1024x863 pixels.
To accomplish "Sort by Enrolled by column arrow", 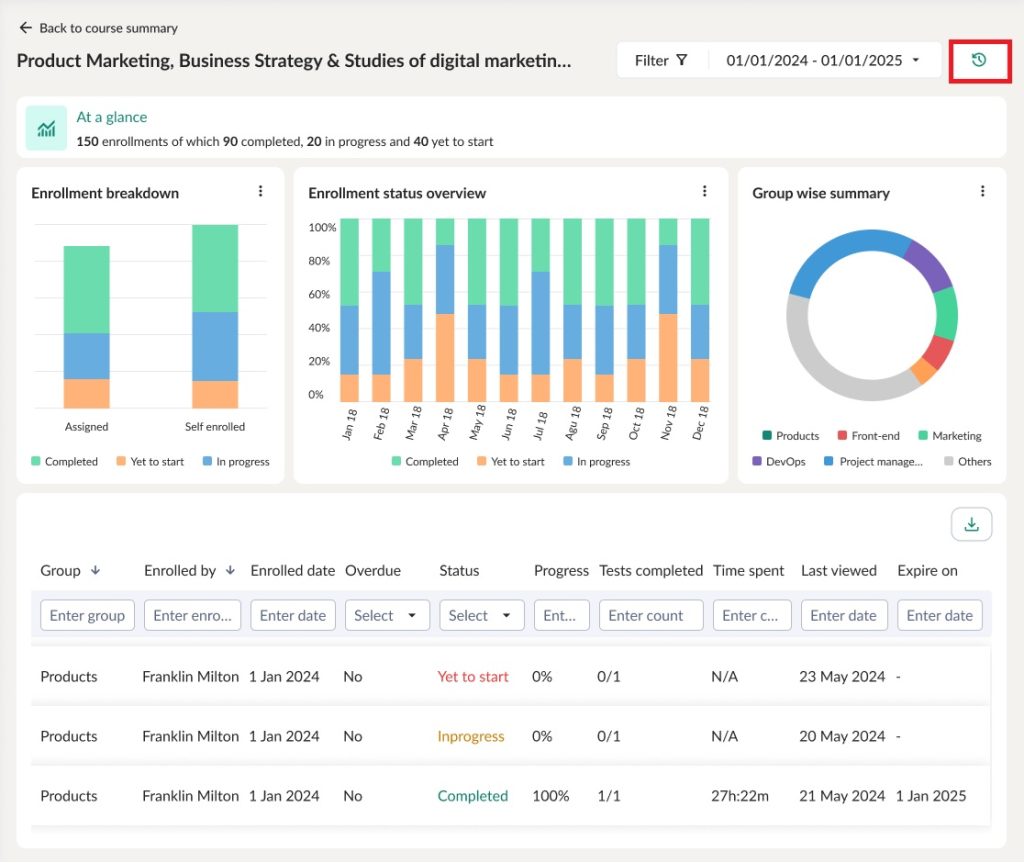I will 230,570.
